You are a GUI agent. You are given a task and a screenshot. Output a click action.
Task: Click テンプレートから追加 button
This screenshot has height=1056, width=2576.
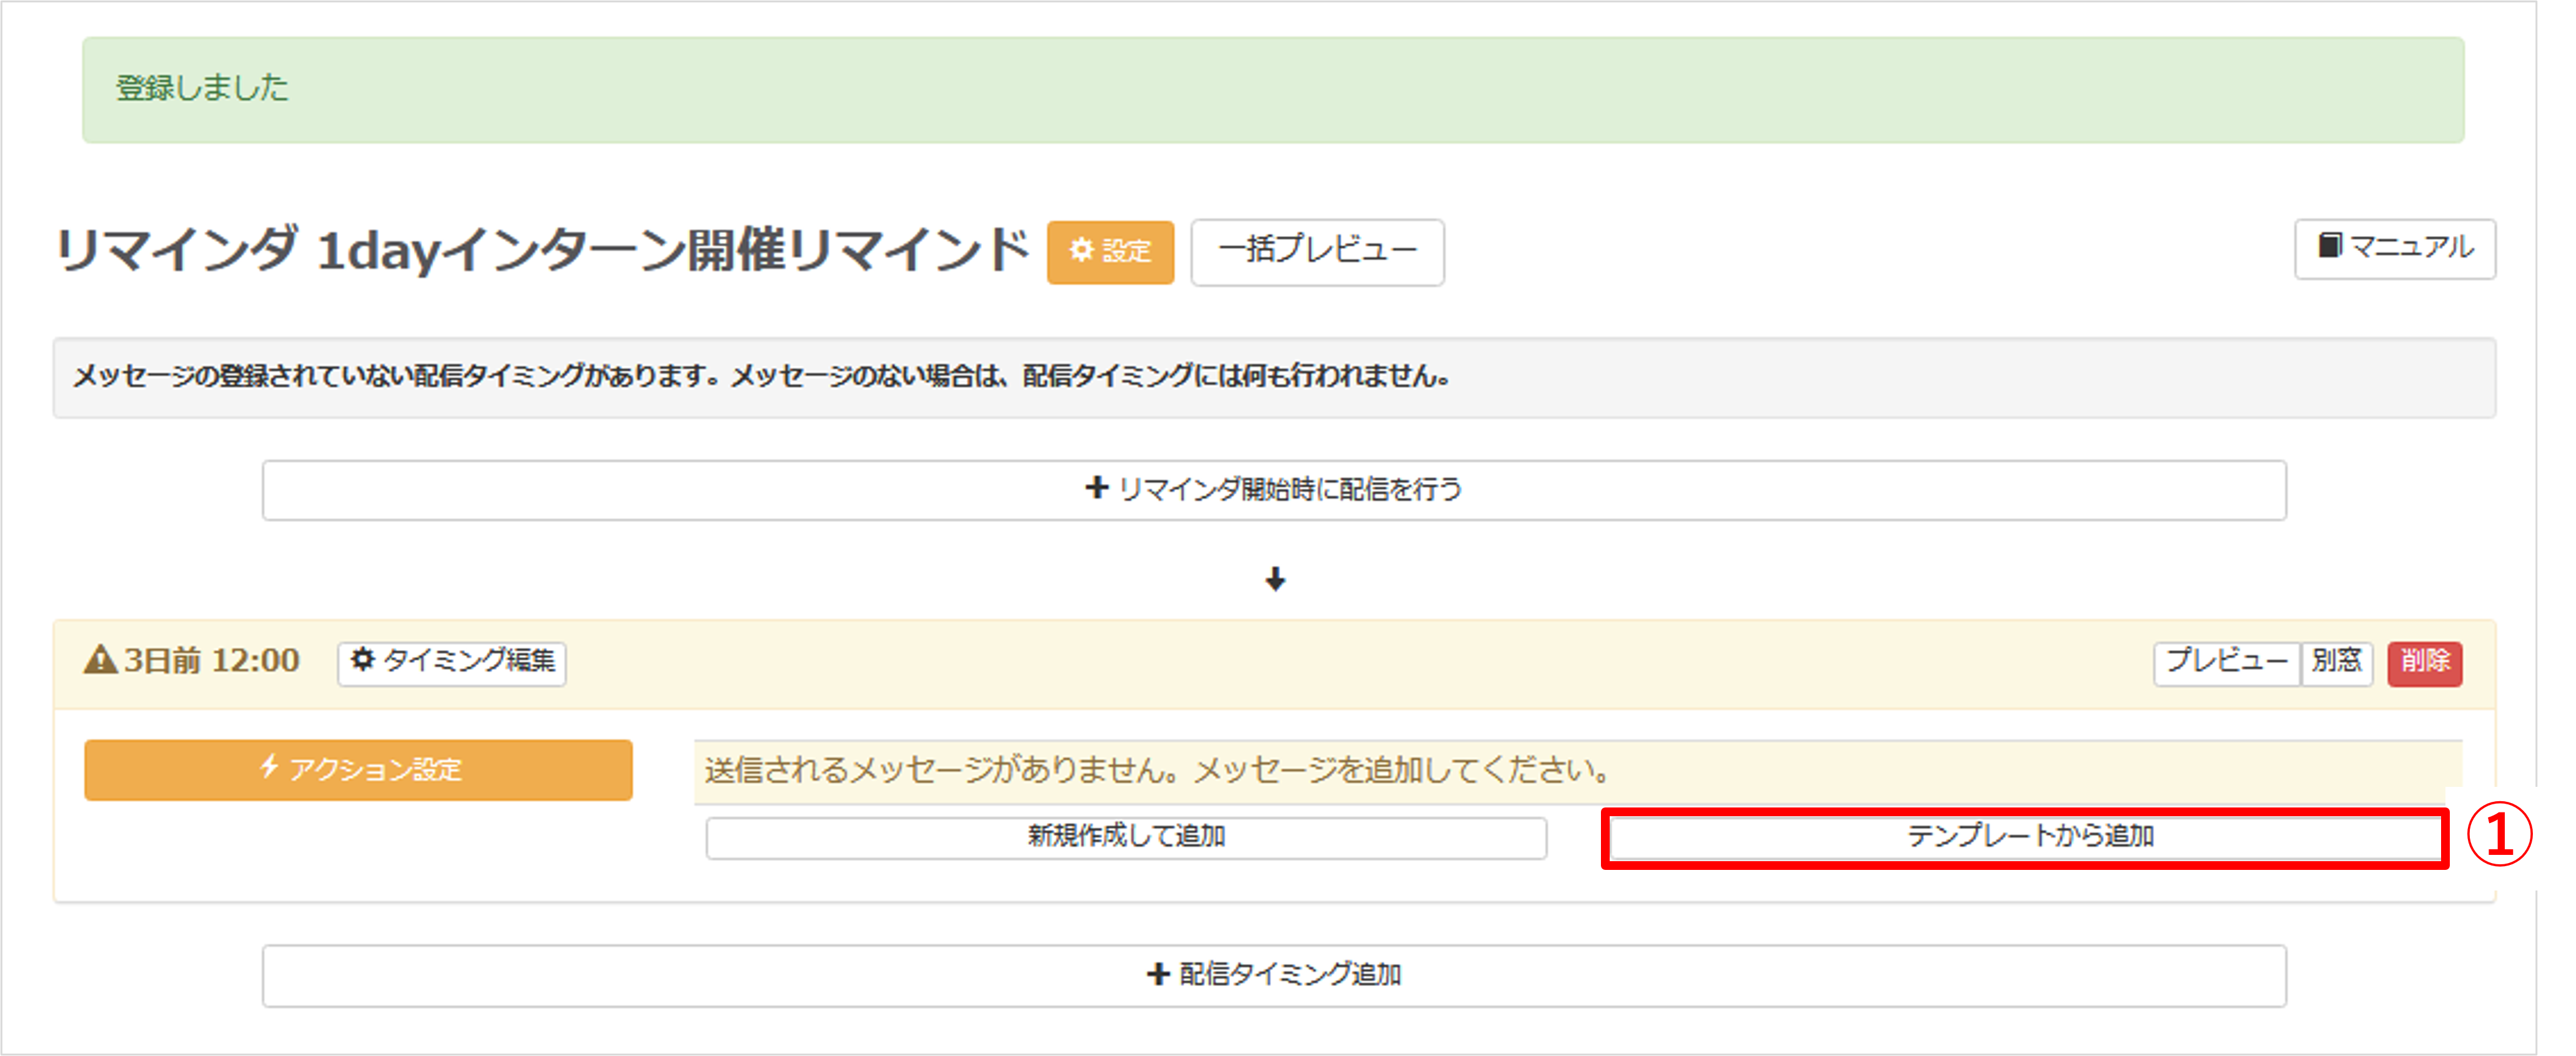click(2026, 838)
